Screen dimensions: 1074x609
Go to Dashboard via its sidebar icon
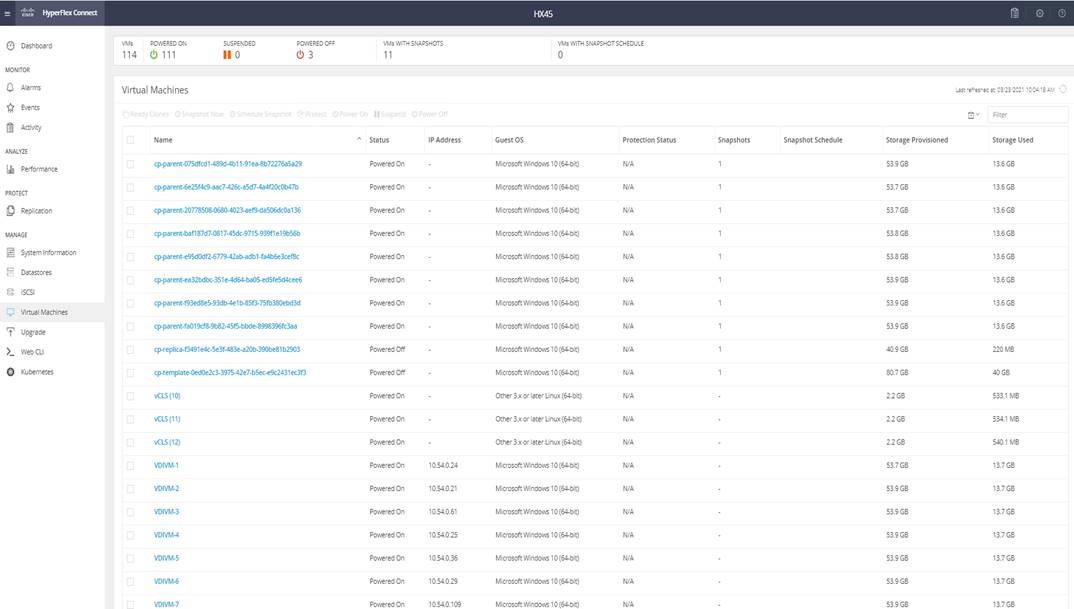tap(10, 46)
